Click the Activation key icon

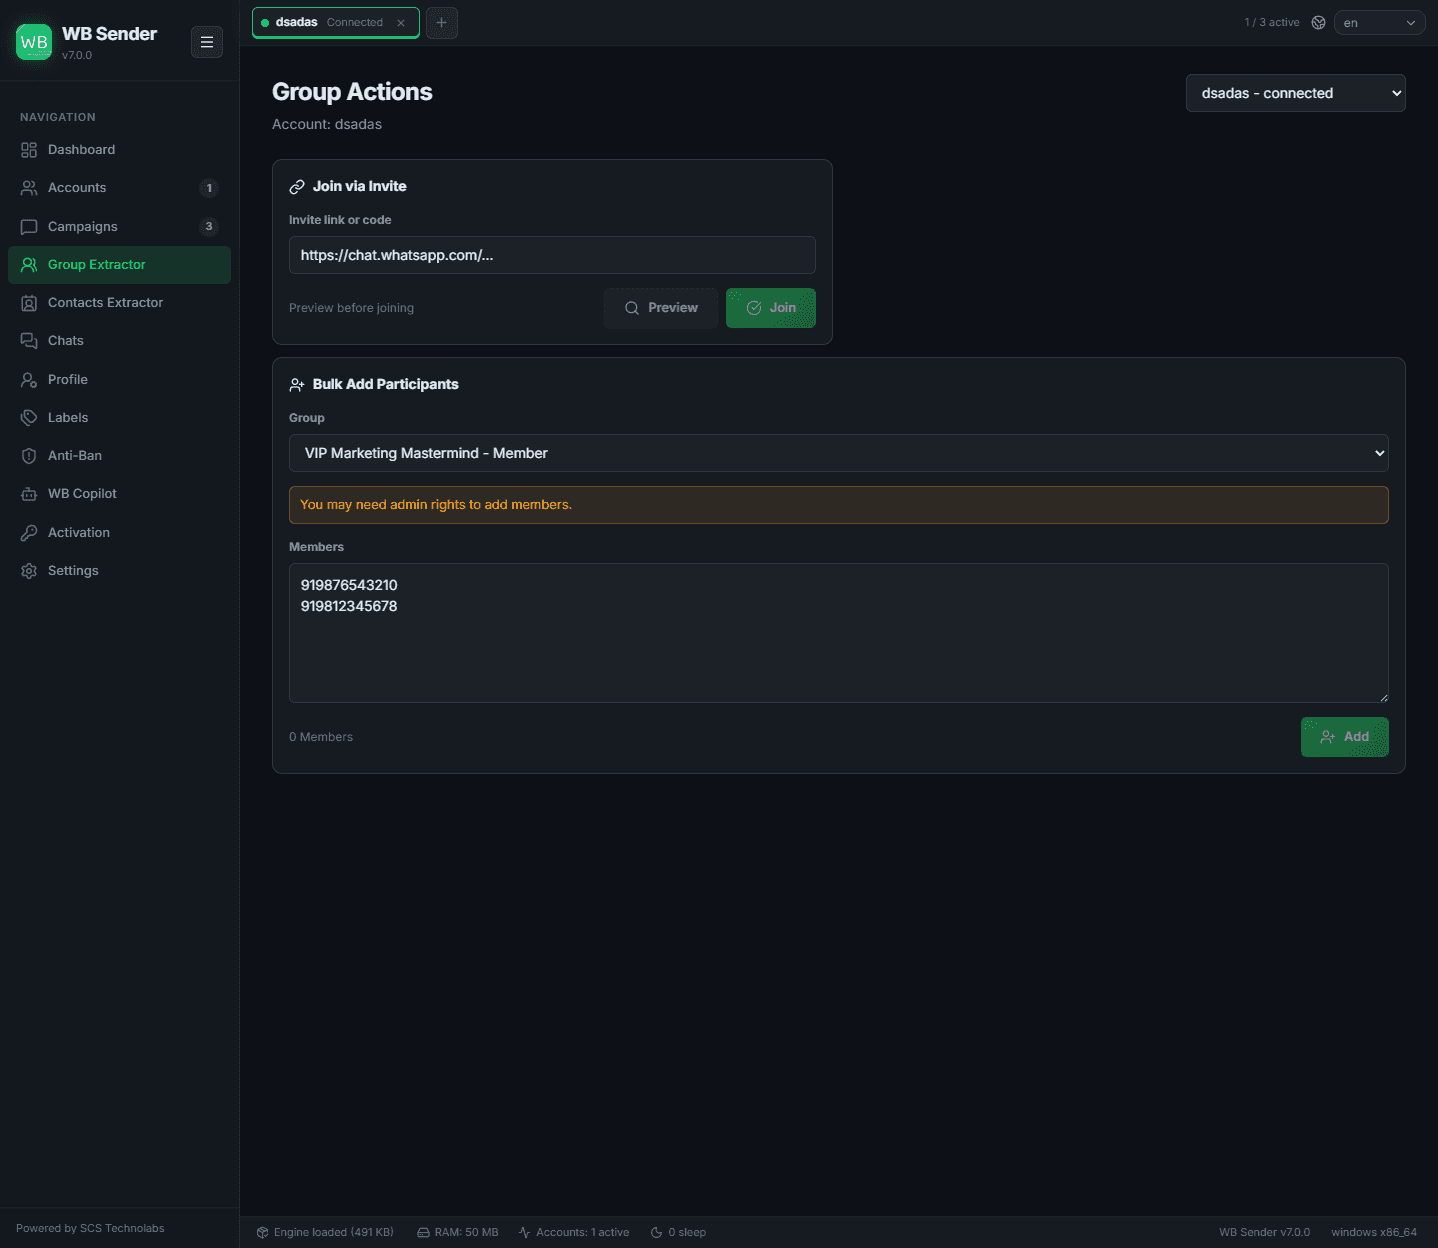(29, 533)
